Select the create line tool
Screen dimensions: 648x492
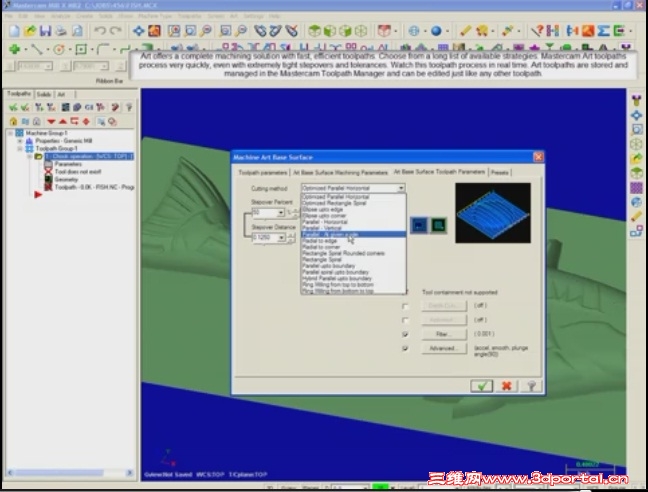tap(37, 49)
